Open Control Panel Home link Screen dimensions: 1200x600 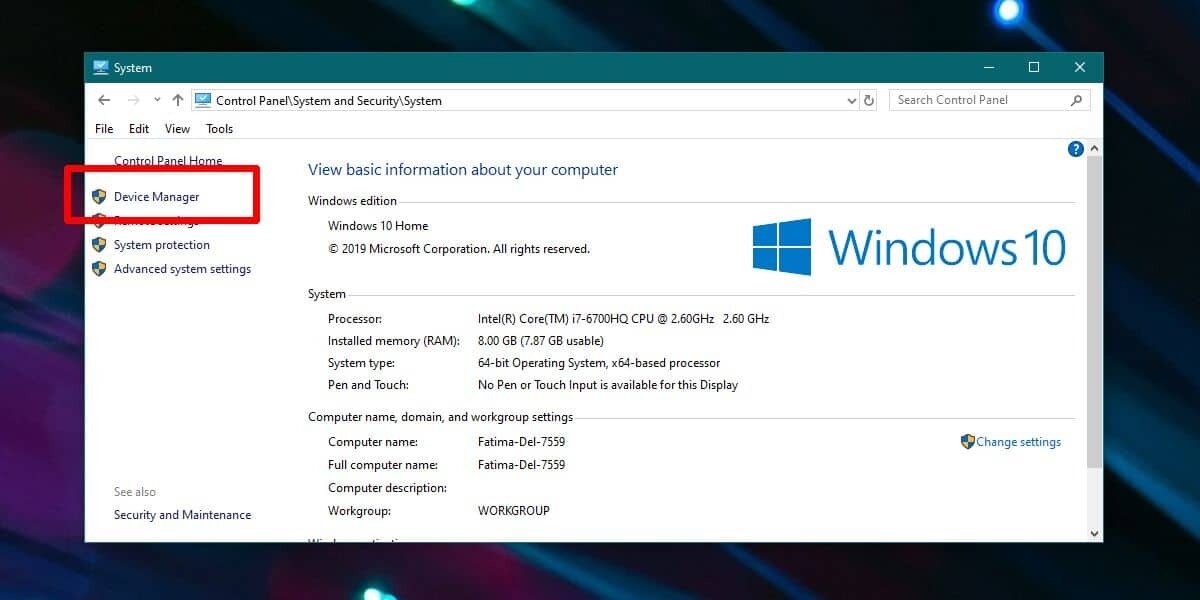[168, 160]
